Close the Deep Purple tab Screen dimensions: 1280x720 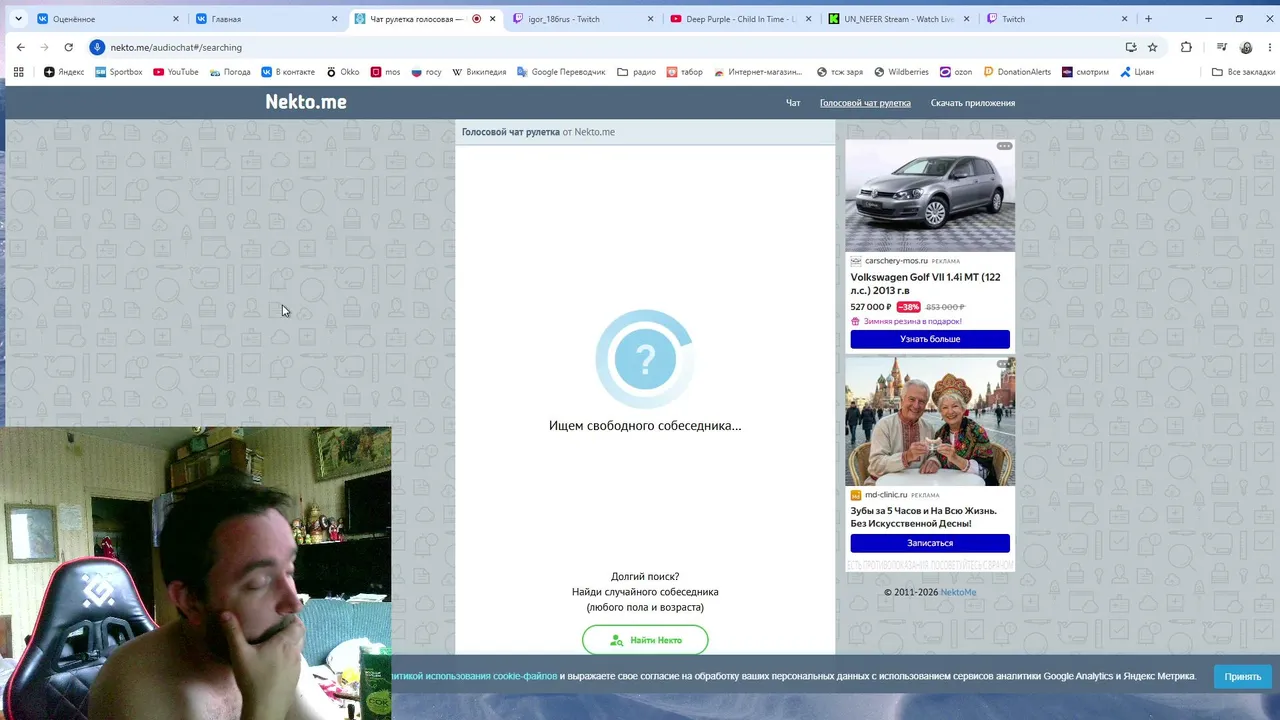(x=808, y=19)
